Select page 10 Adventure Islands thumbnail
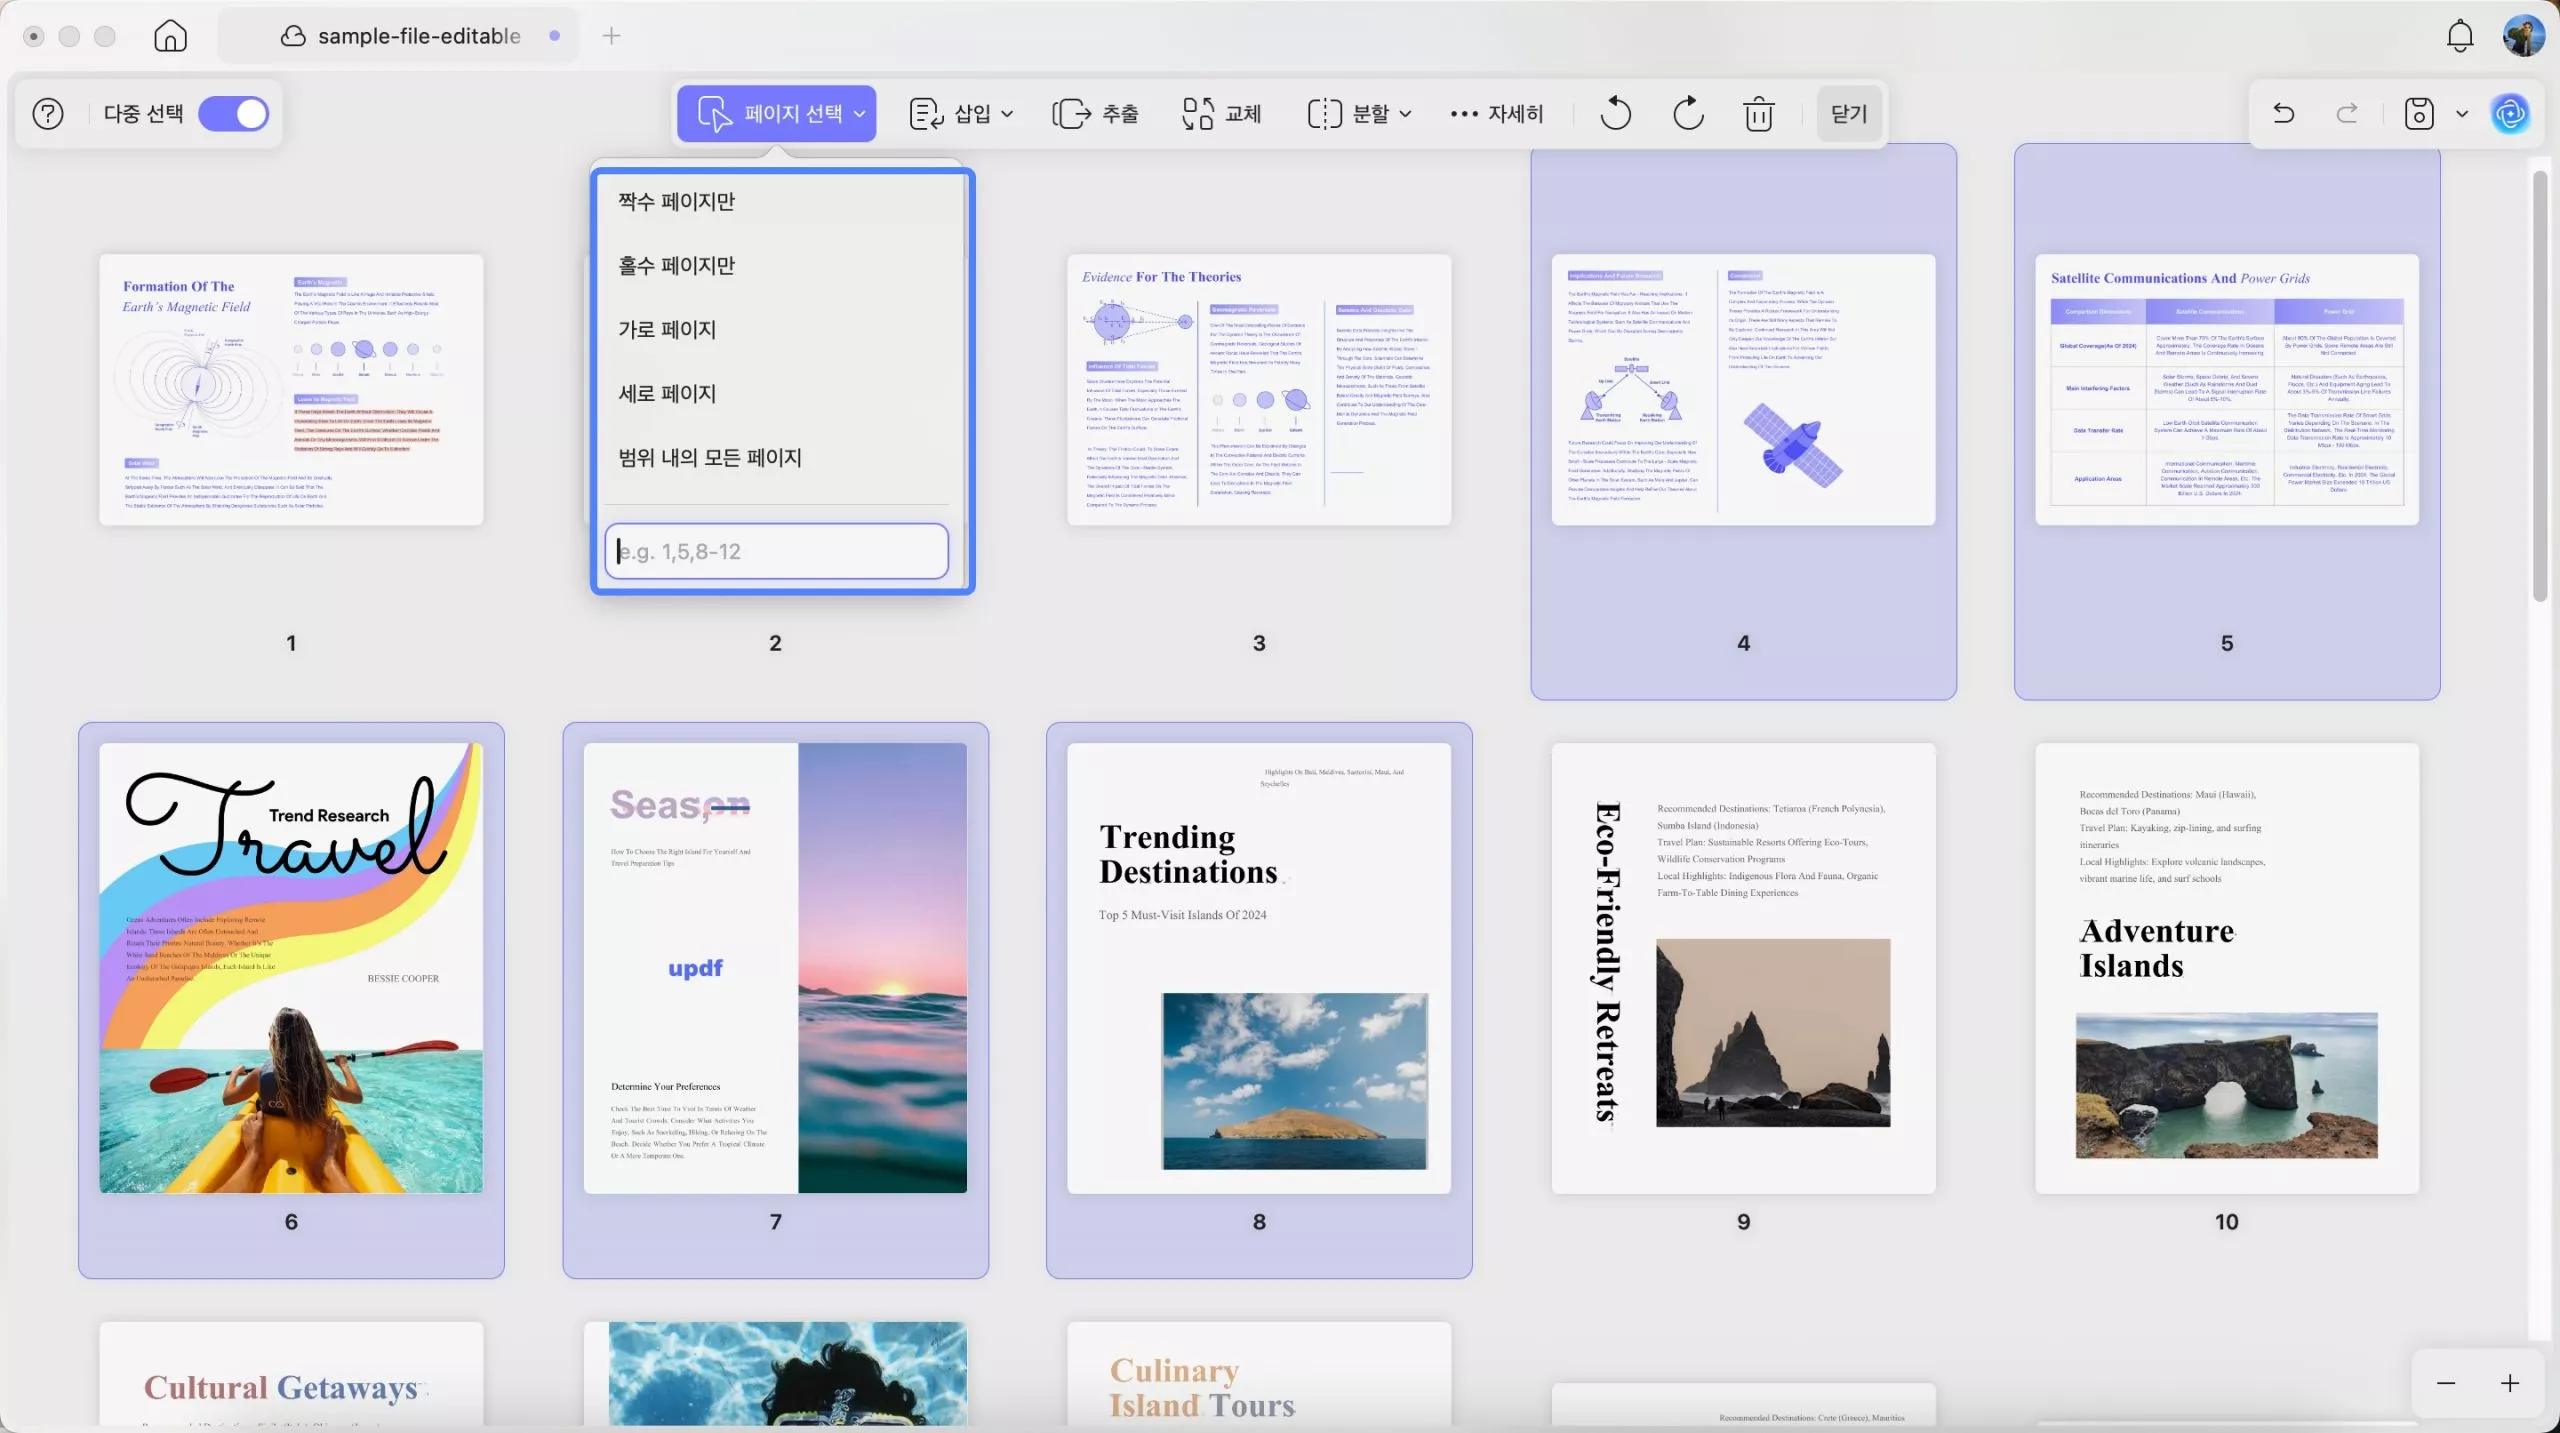Screen dimensions: 2560x1433 2227,968
